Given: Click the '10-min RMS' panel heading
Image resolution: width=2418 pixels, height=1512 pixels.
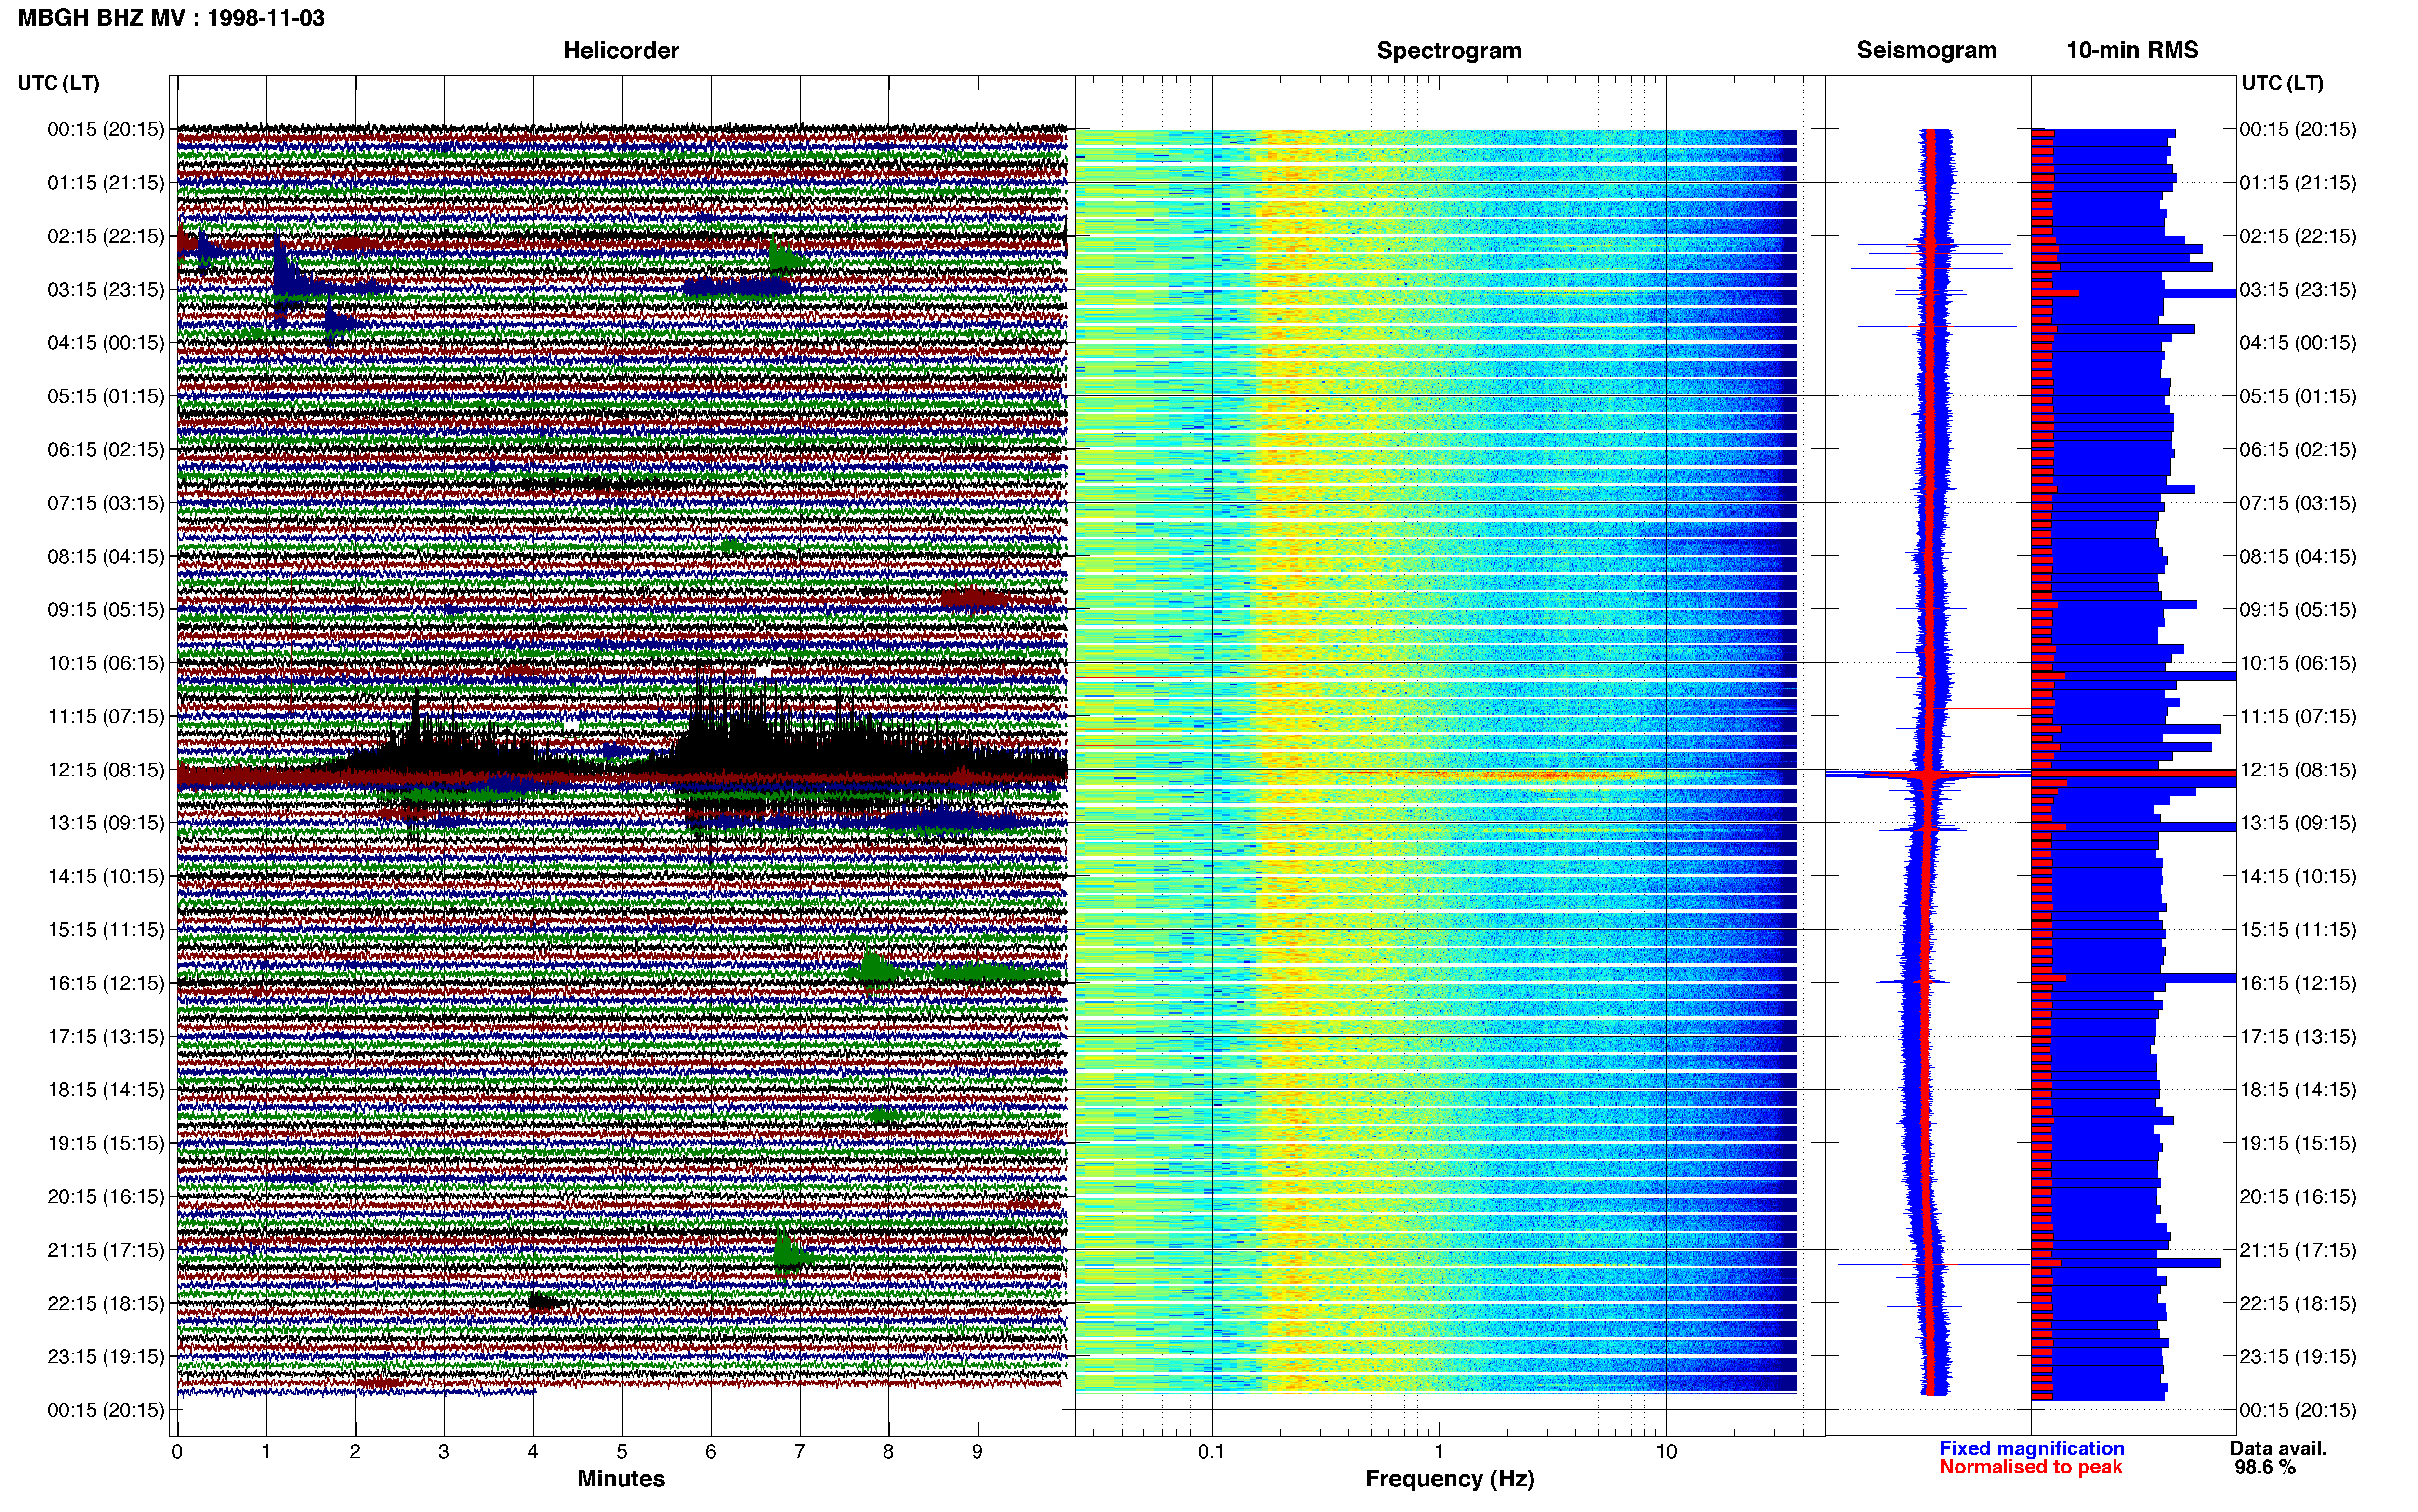Looking at the screenshot, I should click(2132, 50).
